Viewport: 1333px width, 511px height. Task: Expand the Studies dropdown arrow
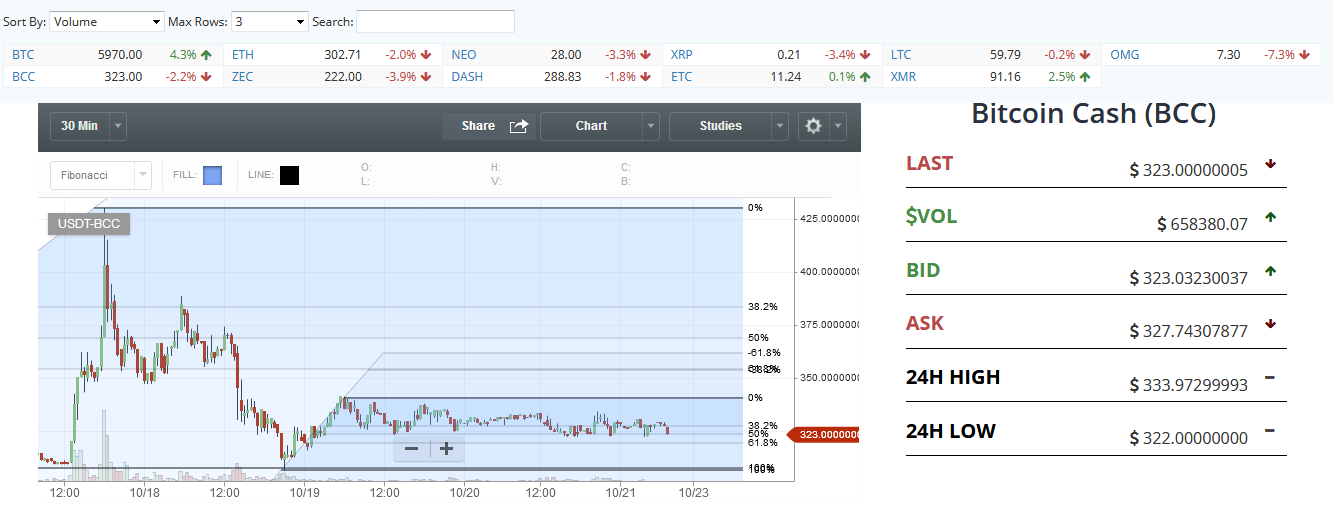[x=780, y=126]
